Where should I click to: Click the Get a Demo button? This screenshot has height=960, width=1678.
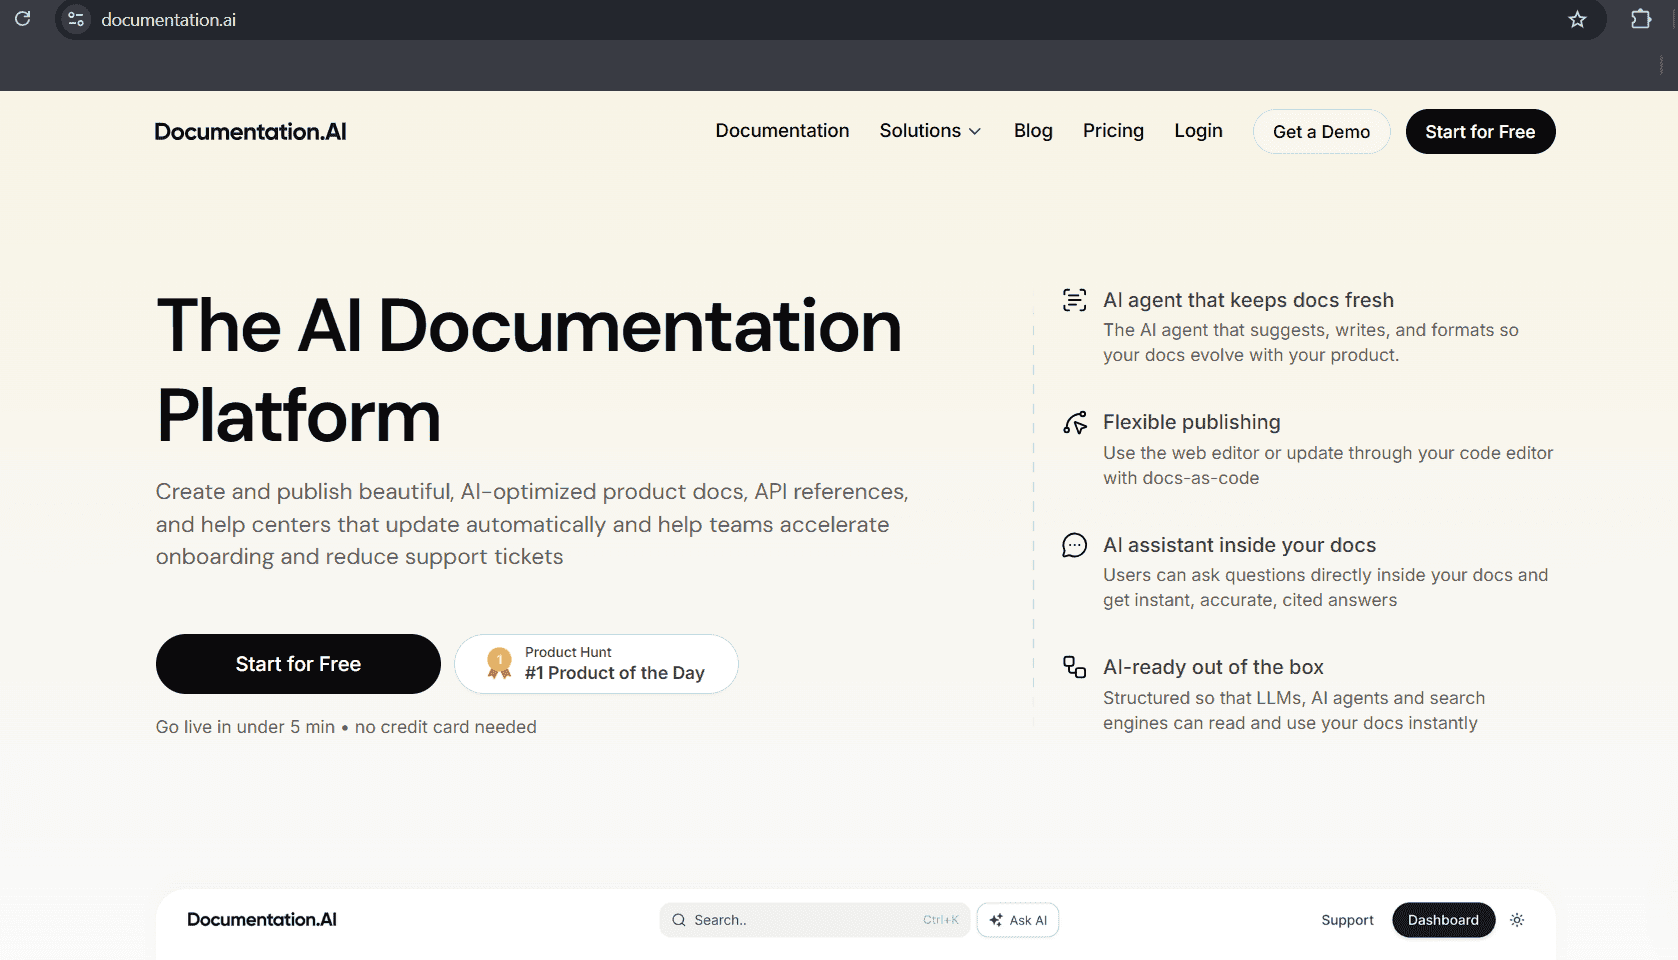coord(1321,132)
